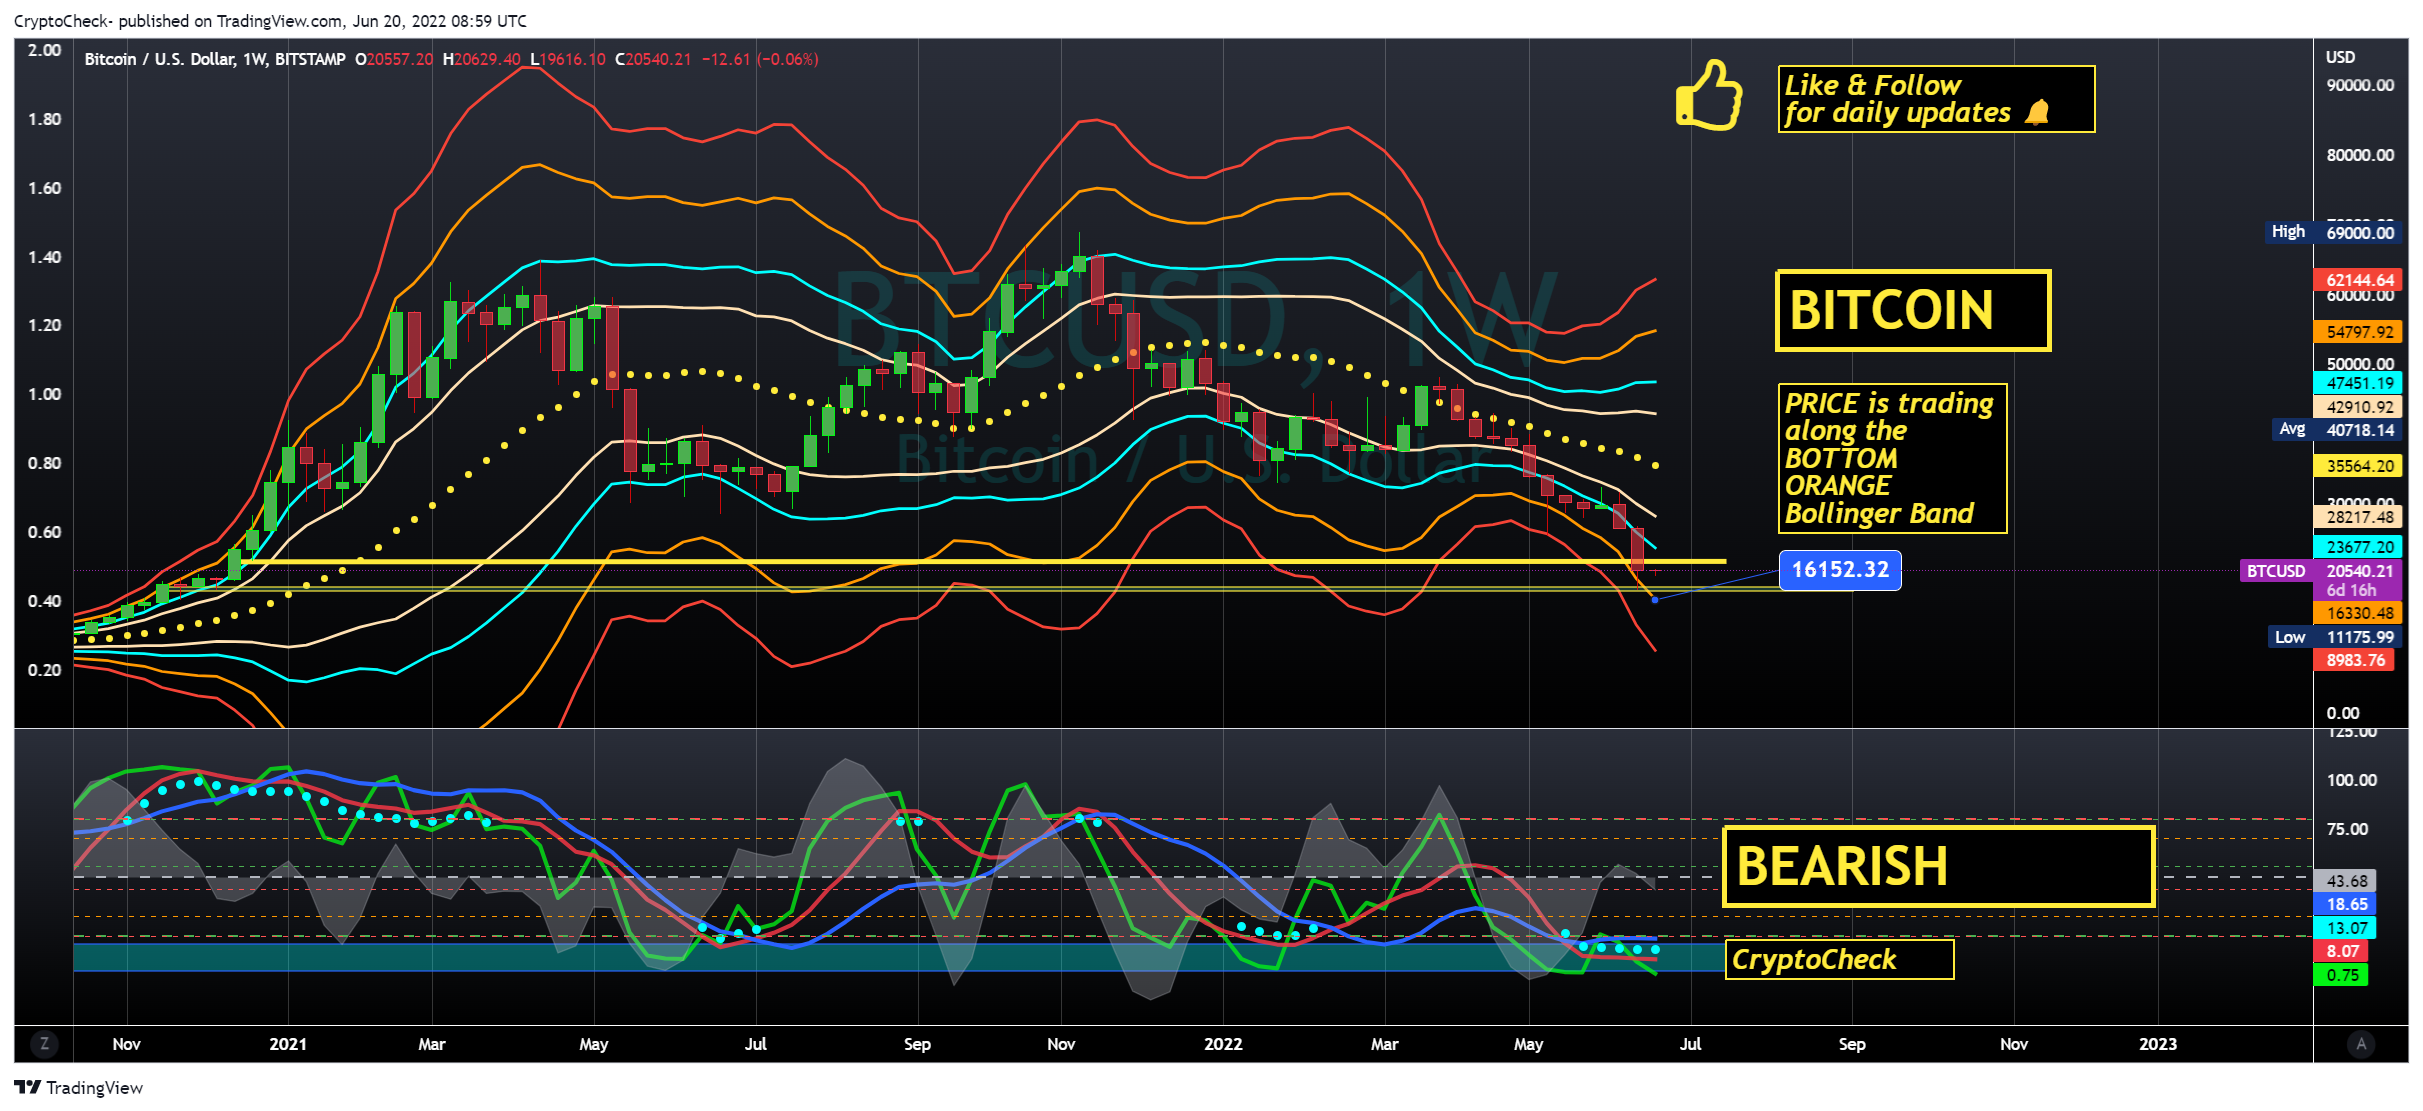Click the 2022 label on time axis
This screenshot has width=2423, height=1111.
tap(1223, 1044)
